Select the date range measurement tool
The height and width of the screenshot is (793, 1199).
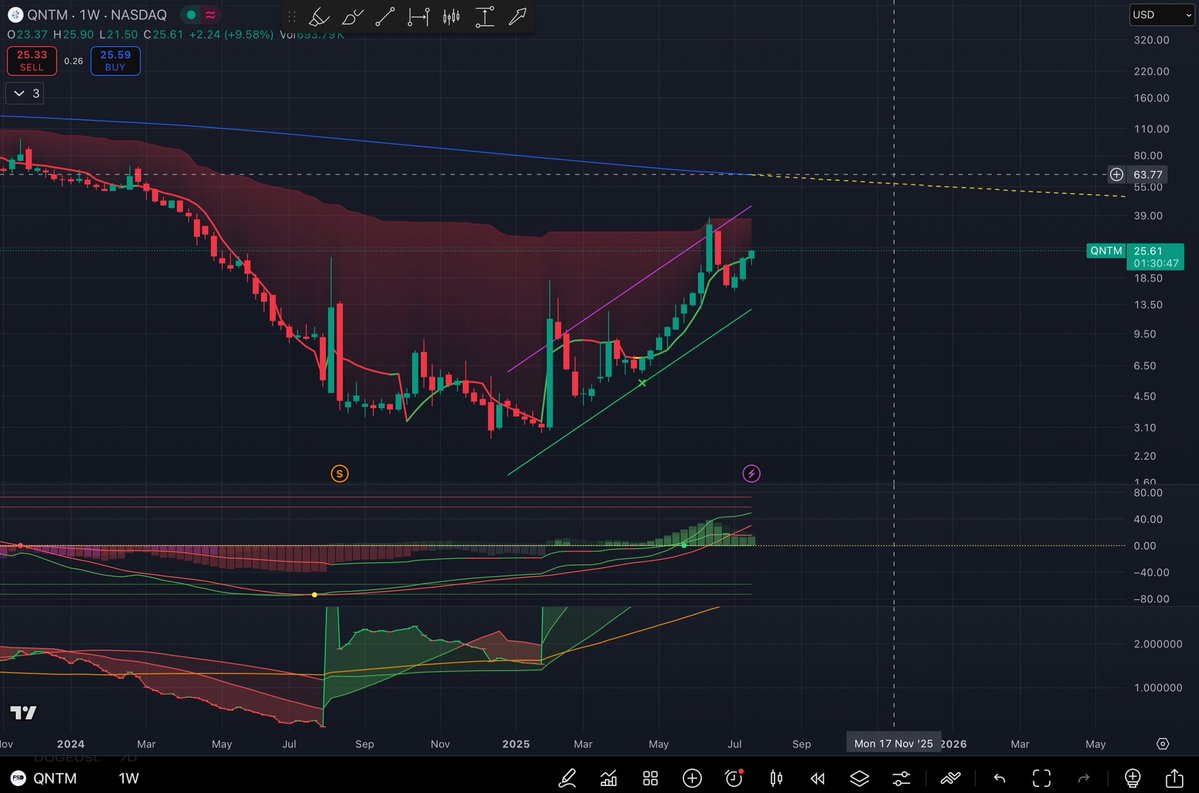(x=418, y=16)
